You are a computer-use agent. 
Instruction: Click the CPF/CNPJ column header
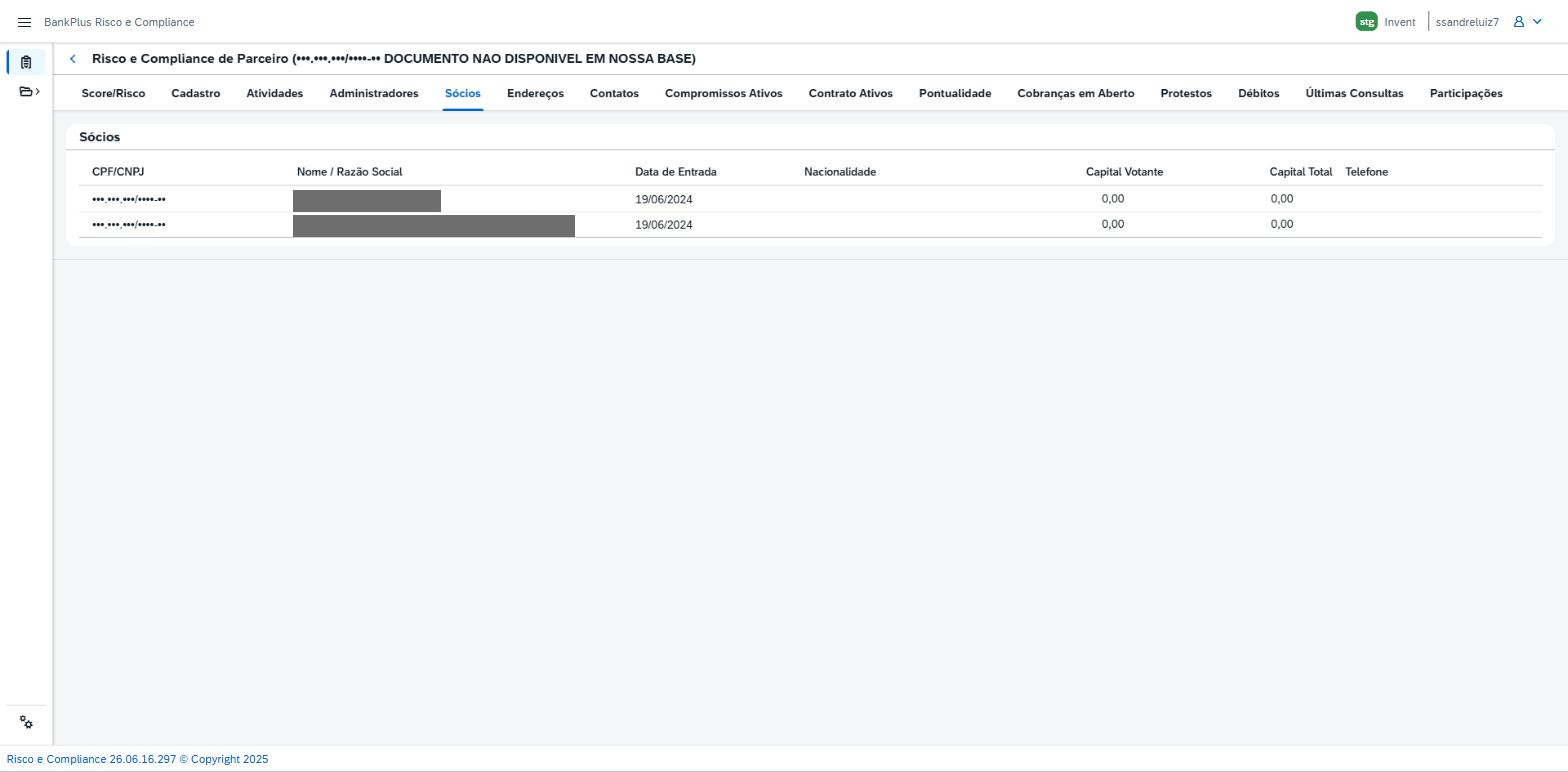click(118, 172)
